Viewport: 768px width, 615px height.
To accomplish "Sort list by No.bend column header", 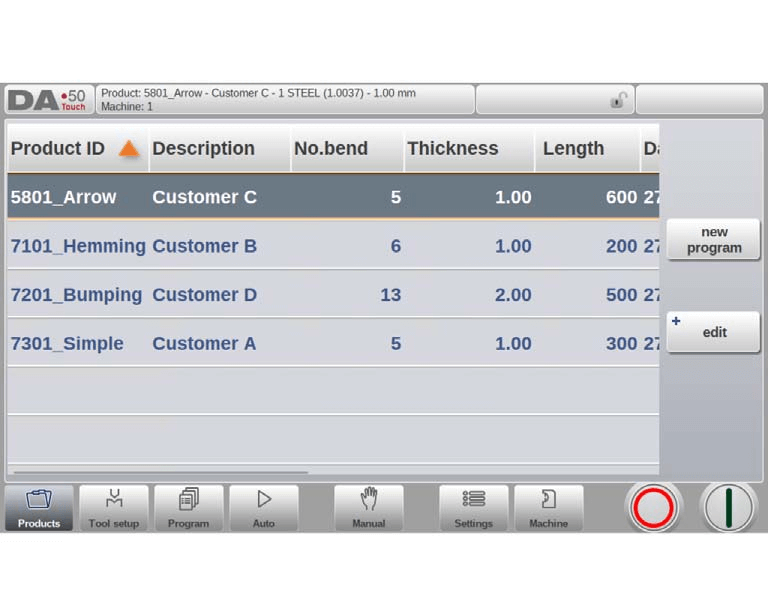I will point(331,149).
